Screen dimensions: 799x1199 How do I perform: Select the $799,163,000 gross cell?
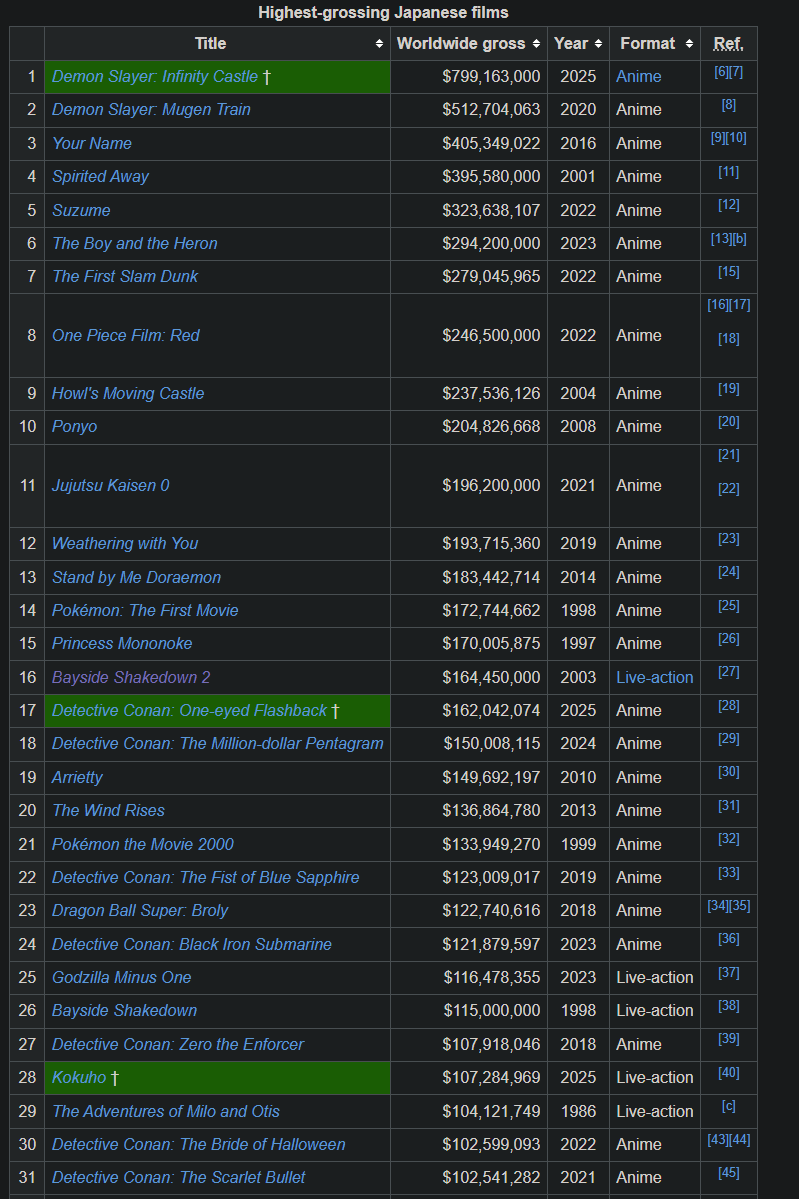coord(469,76)
